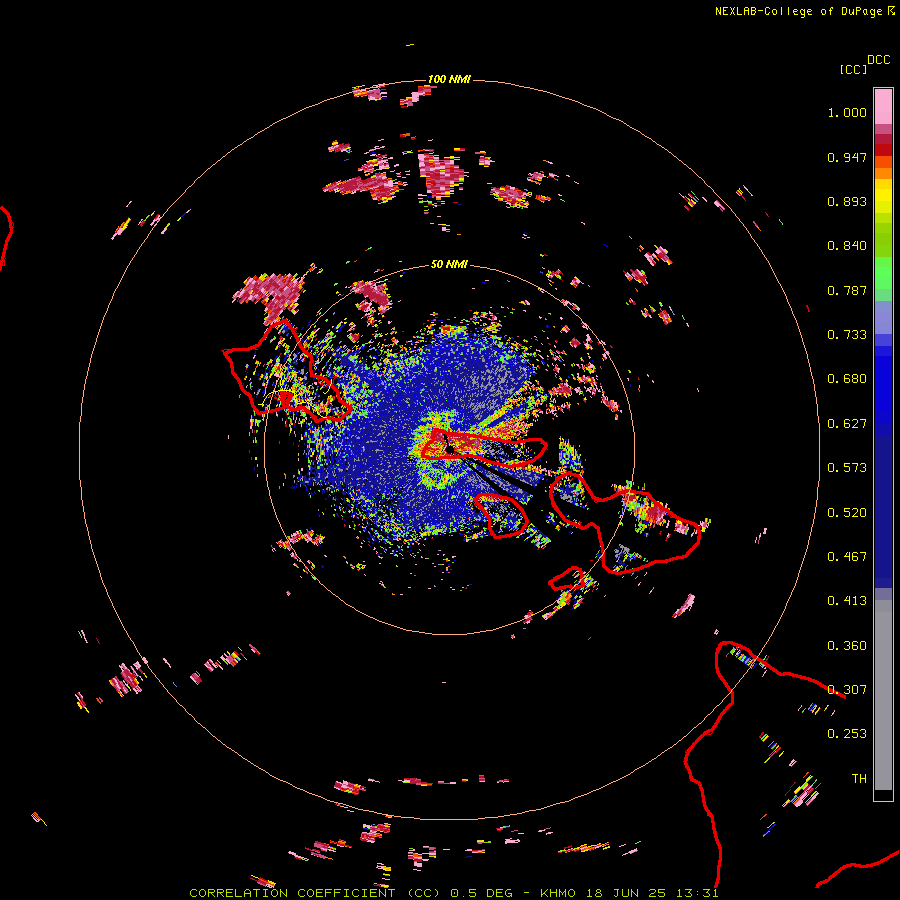Screen dimensions: 900x900
Task: Click the 1.000 value on the color scale
Action: [x=847, y=112]
